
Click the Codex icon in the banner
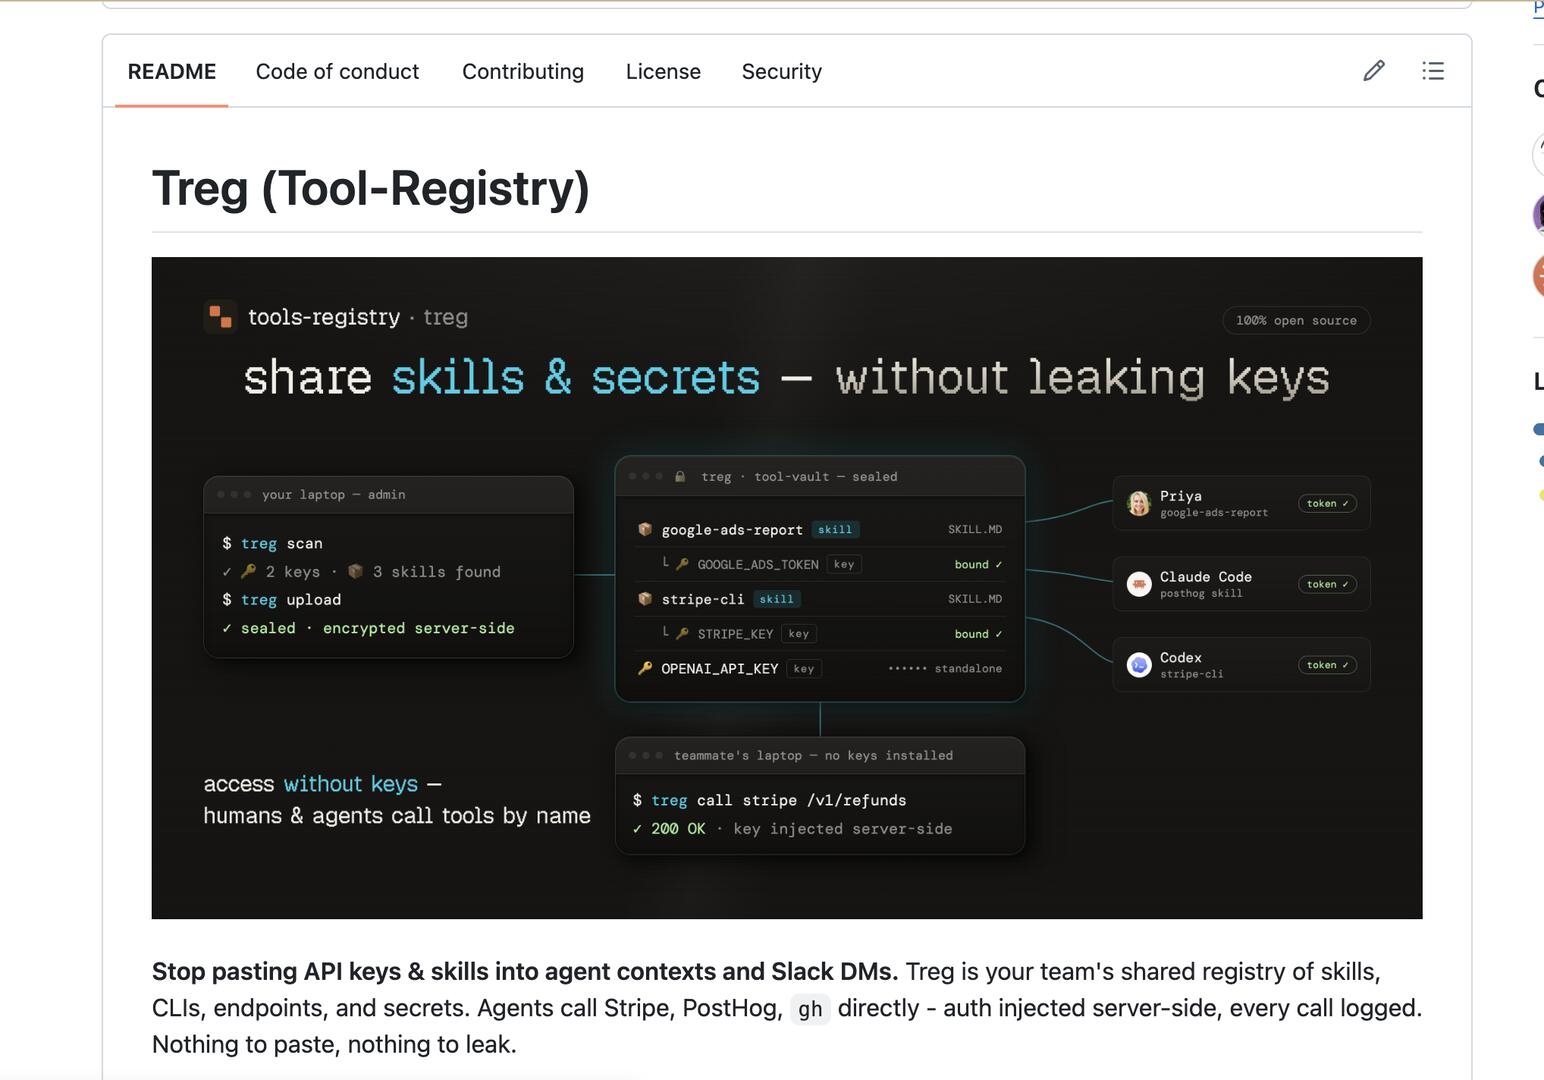point(1139,665)
